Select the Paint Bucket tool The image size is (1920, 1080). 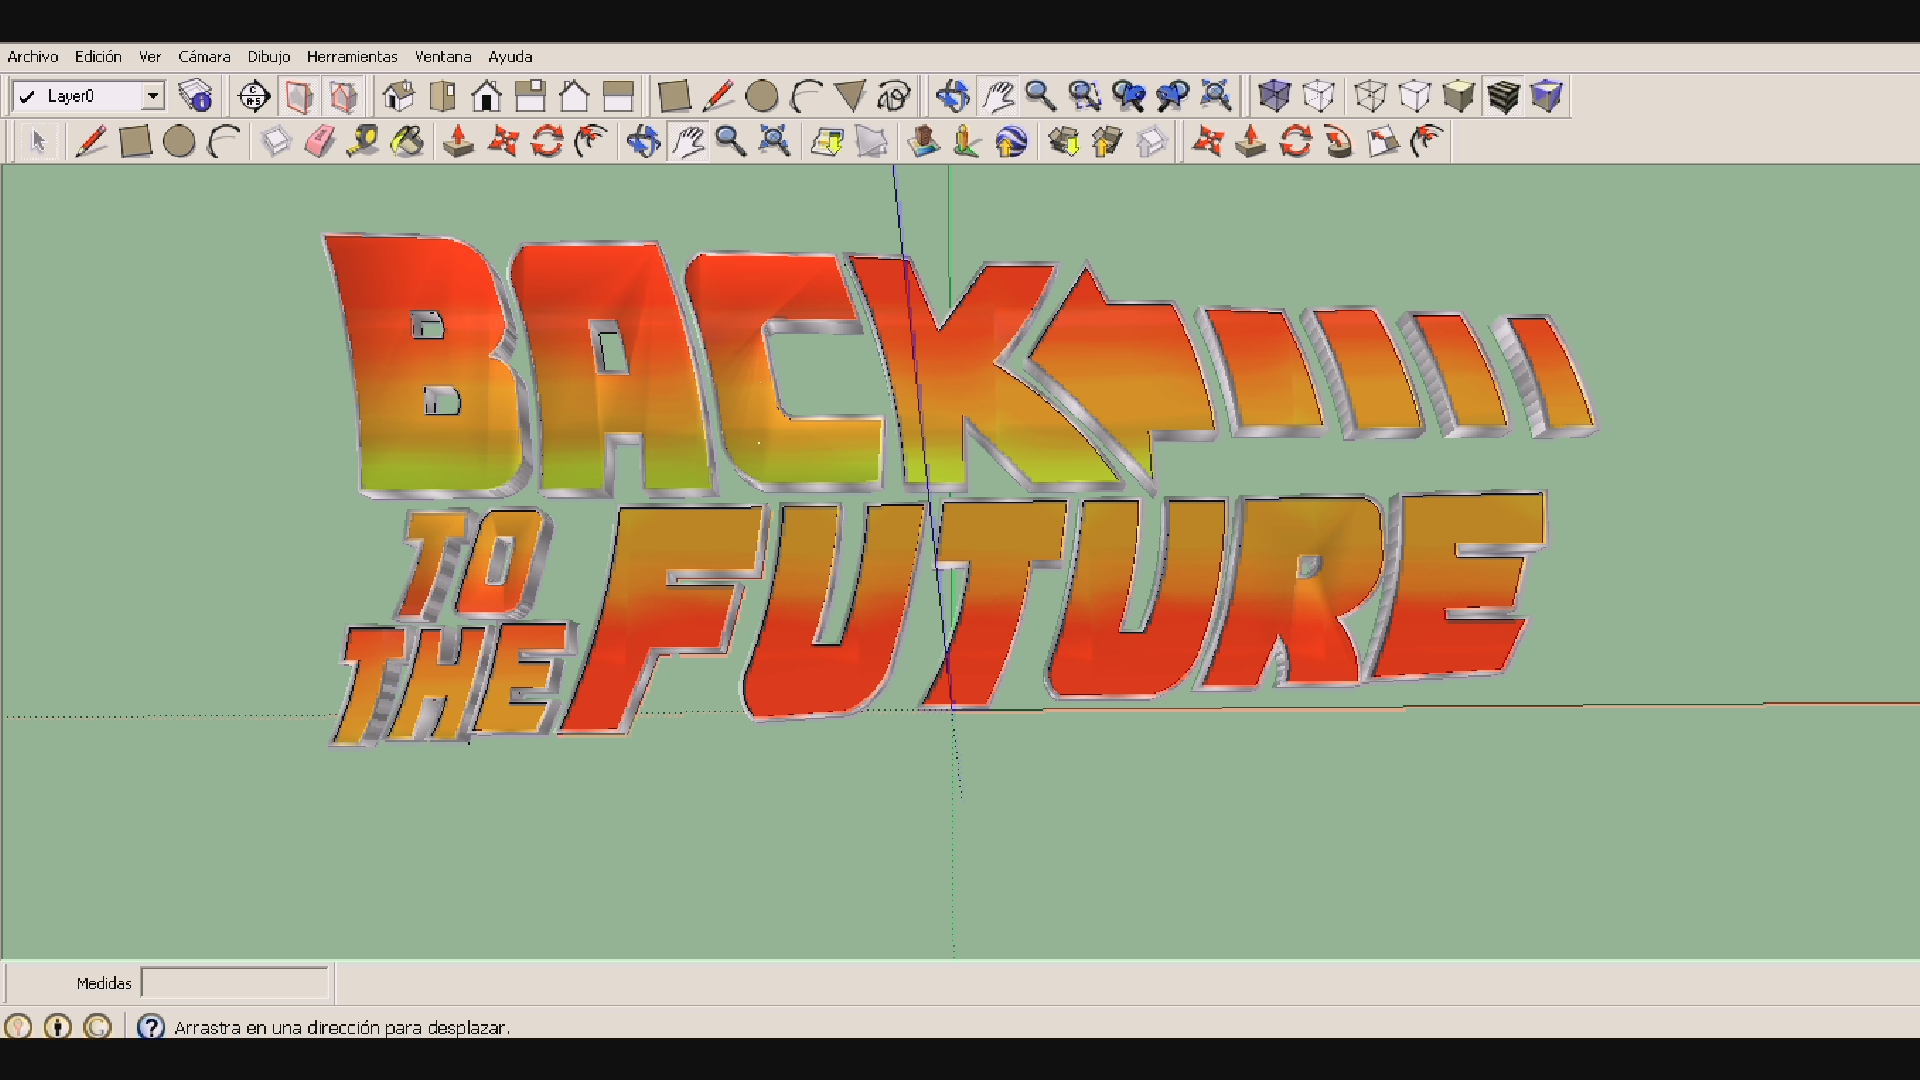click(407, 142)
